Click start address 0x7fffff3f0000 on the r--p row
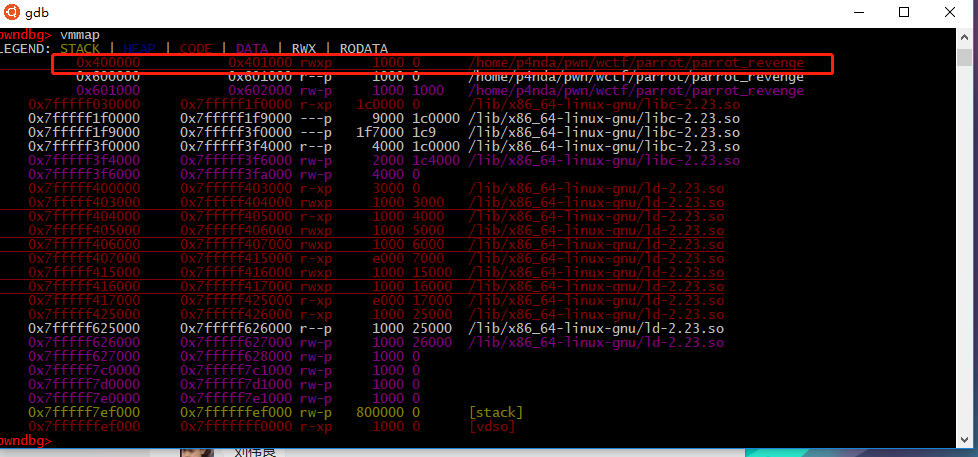 pos(84,147)
